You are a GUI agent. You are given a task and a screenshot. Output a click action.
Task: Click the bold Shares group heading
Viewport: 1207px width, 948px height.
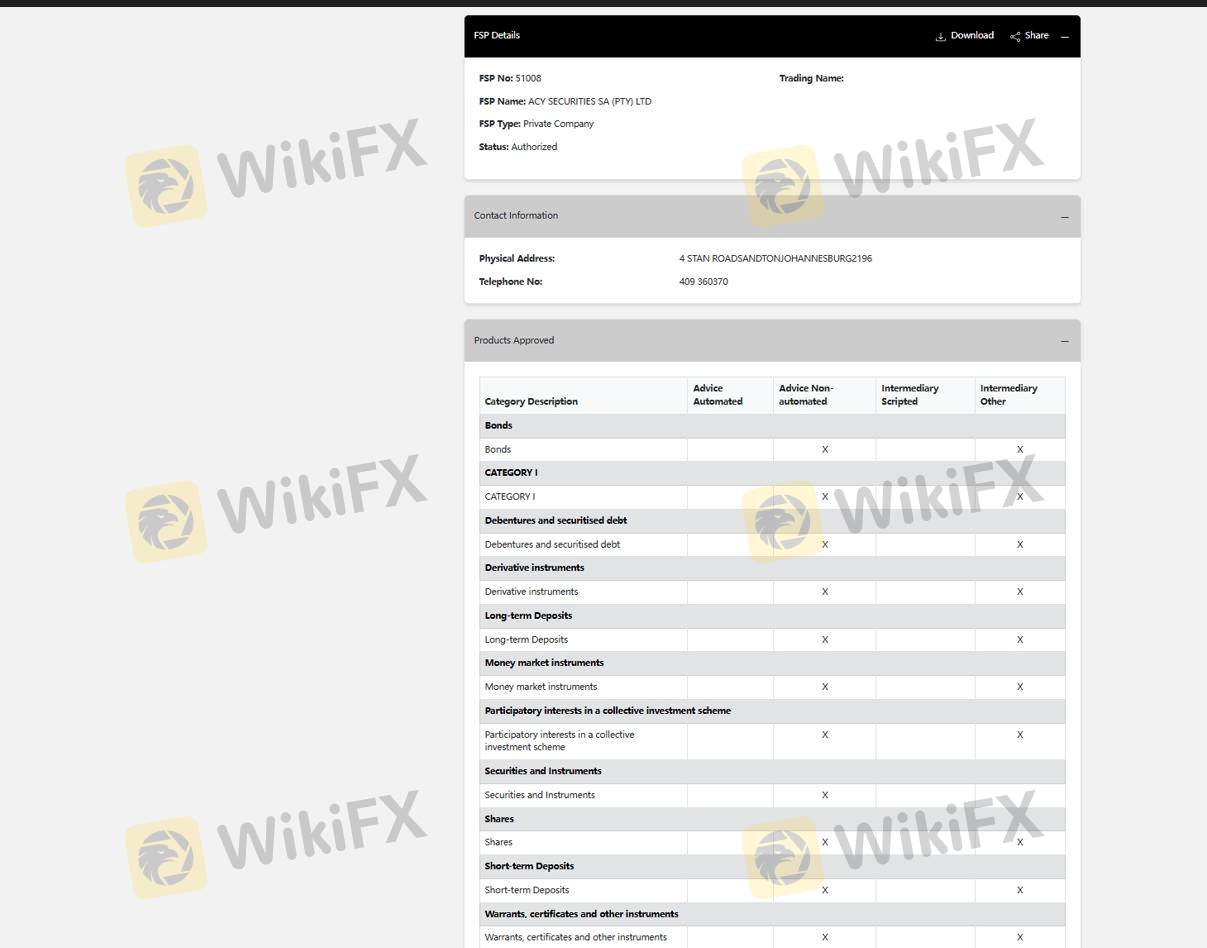coord(499,819)
